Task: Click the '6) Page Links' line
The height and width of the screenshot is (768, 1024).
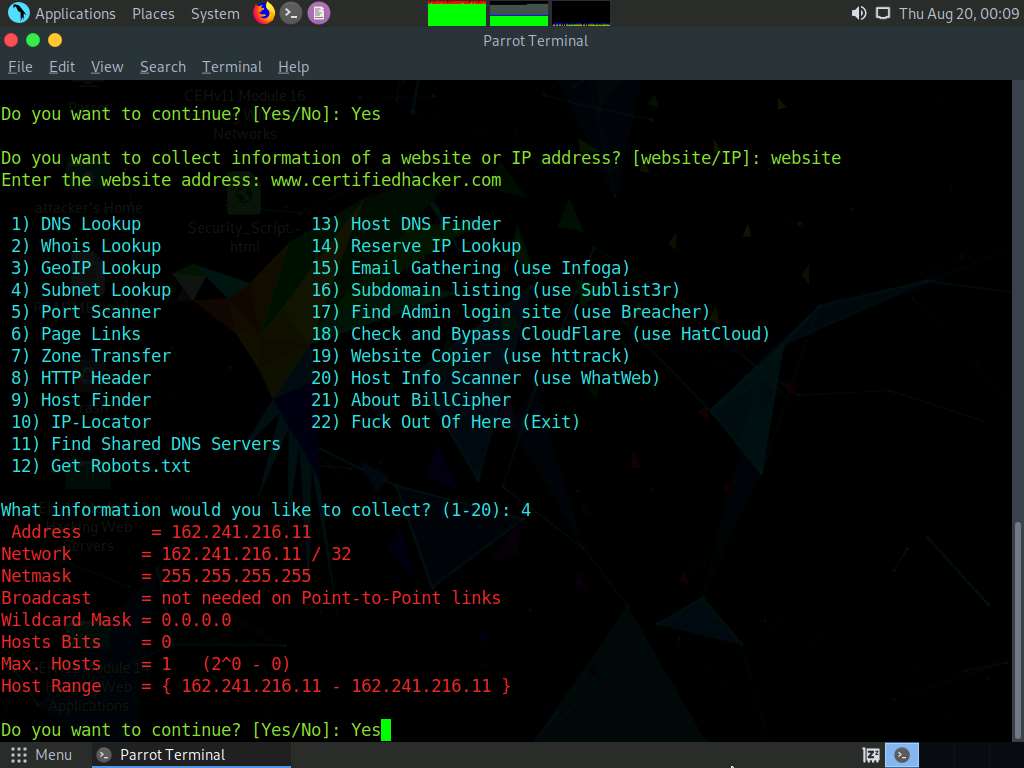Action: click(x=76, y=334)
